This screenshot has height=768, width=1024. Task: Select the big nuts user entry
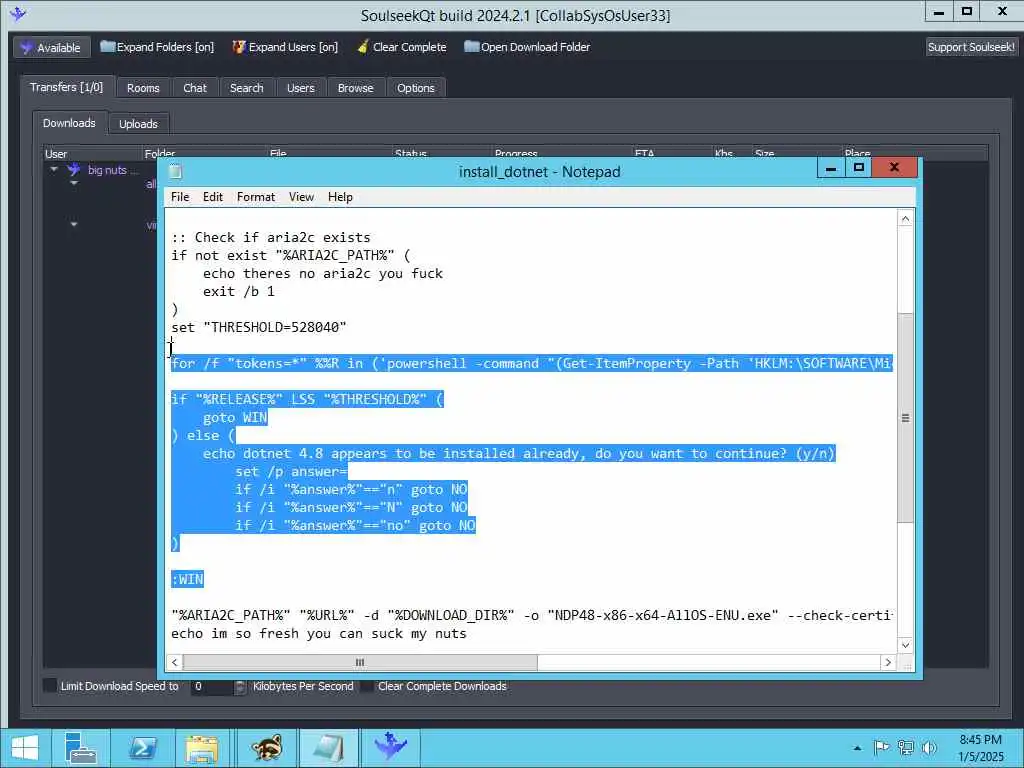(x=112, y=170)
